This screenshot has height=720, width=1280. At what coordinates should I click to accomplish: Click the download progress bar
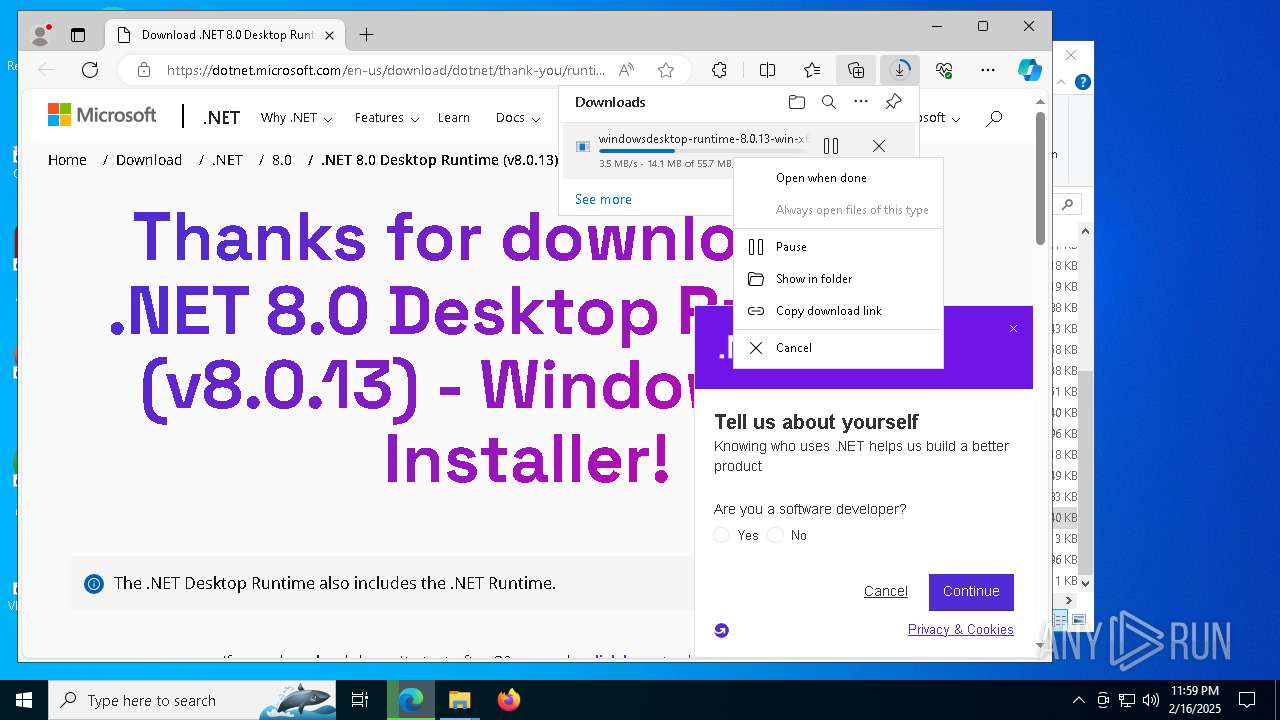[x=702, y=151]
